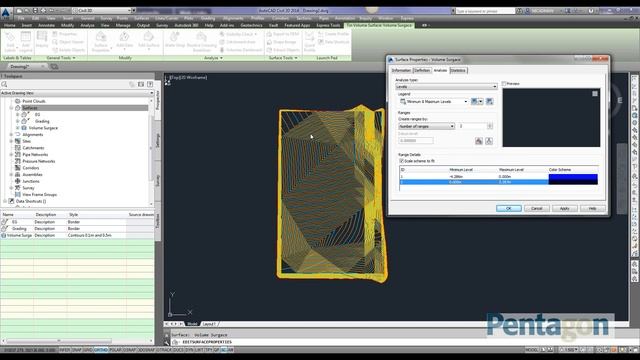Click the AutoCAD application menu logo
This screenshot has width=640, height=360.
pos(6,13)
